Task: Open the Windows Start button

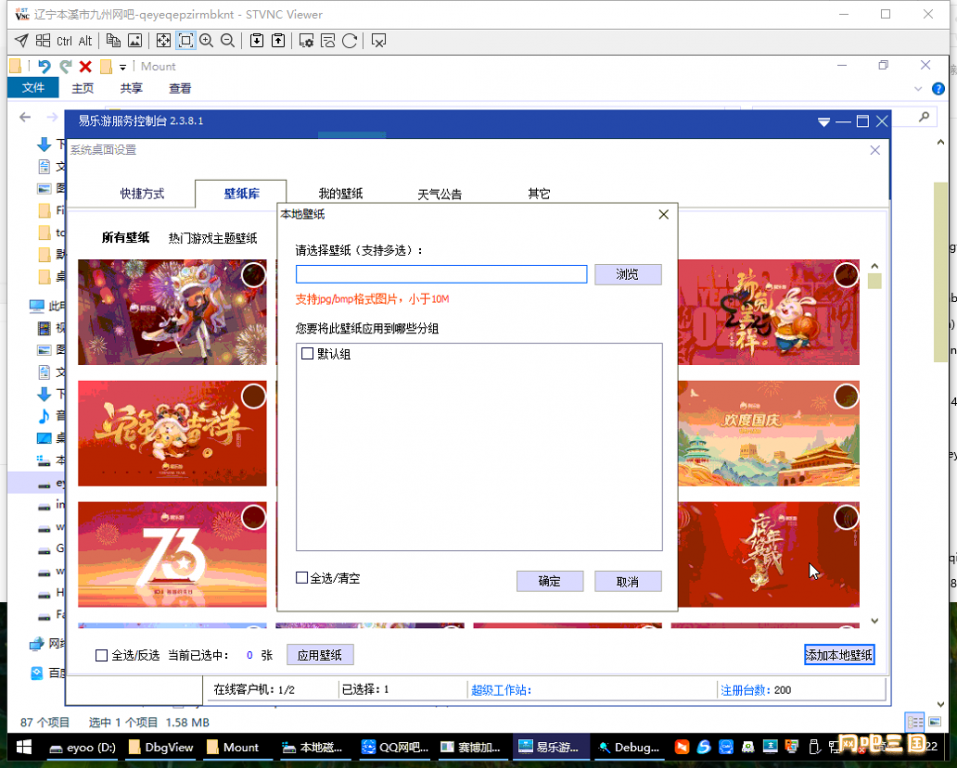Action: 24,747
